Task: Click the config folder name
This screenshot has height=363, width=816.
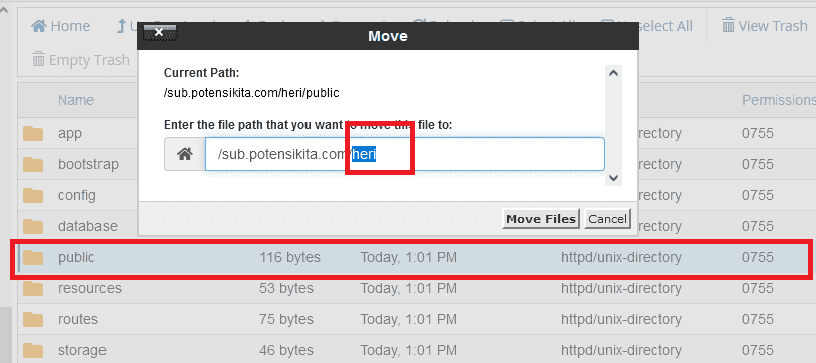Action: (76, 196)
